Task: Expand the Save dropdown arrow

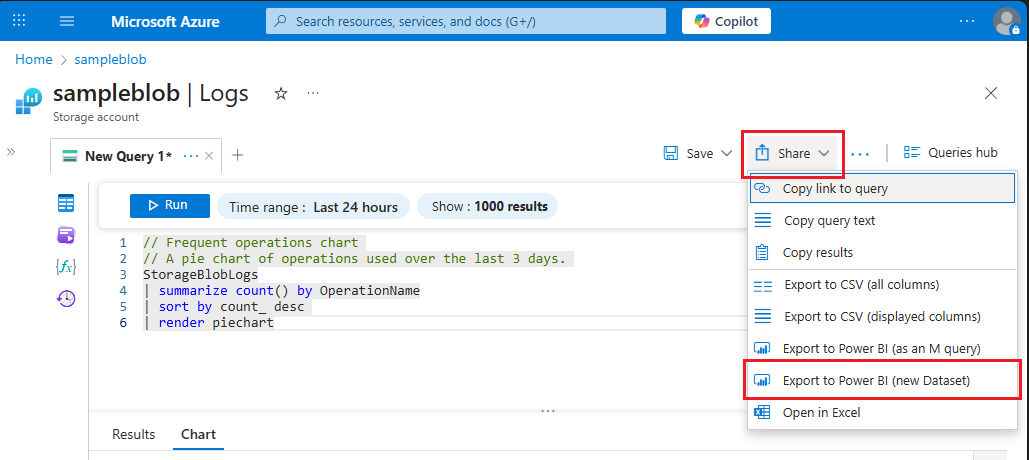Action: click(x=726, y=153)
